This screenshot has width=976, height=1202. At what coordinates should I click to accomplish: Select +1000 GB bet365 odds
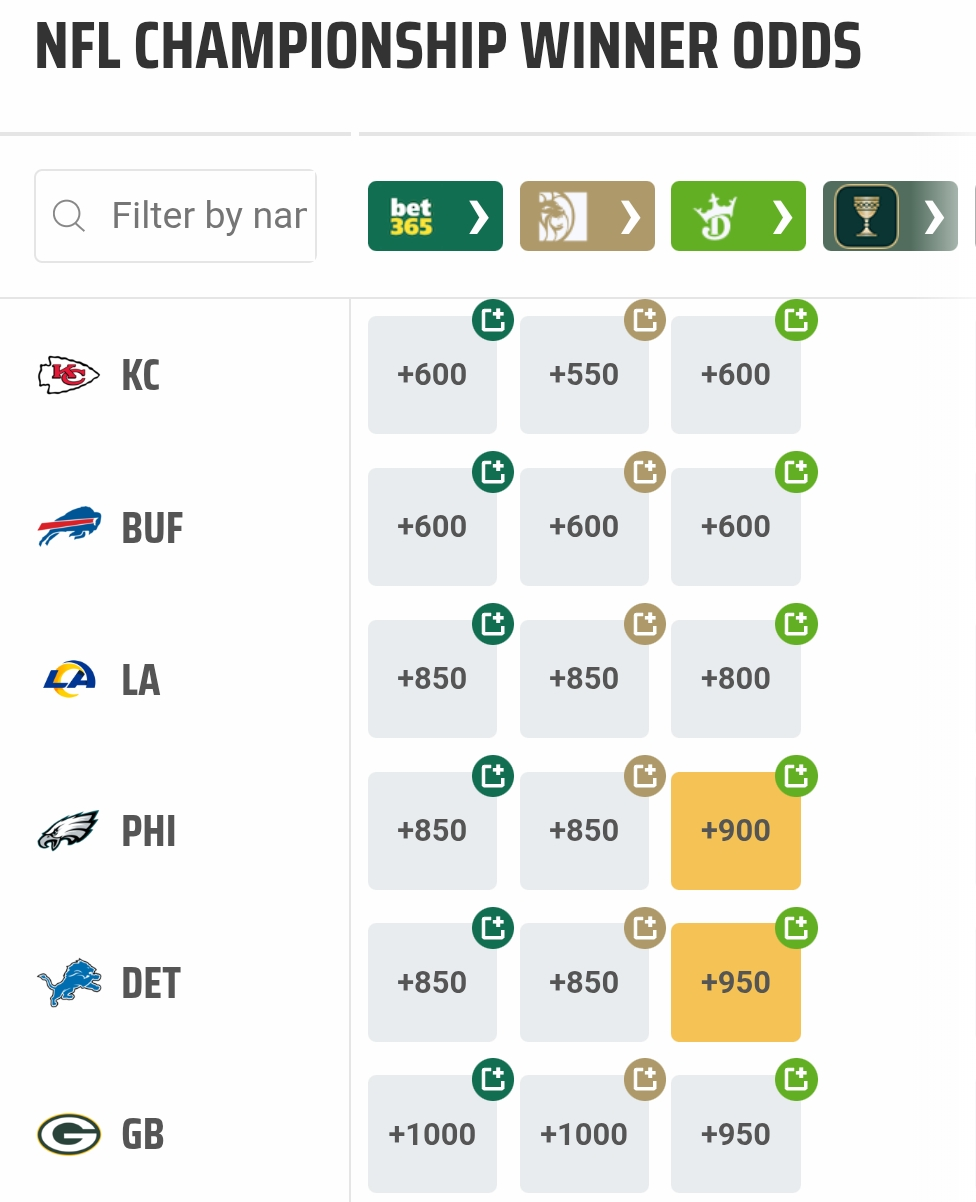click(x=432, y=1134)
